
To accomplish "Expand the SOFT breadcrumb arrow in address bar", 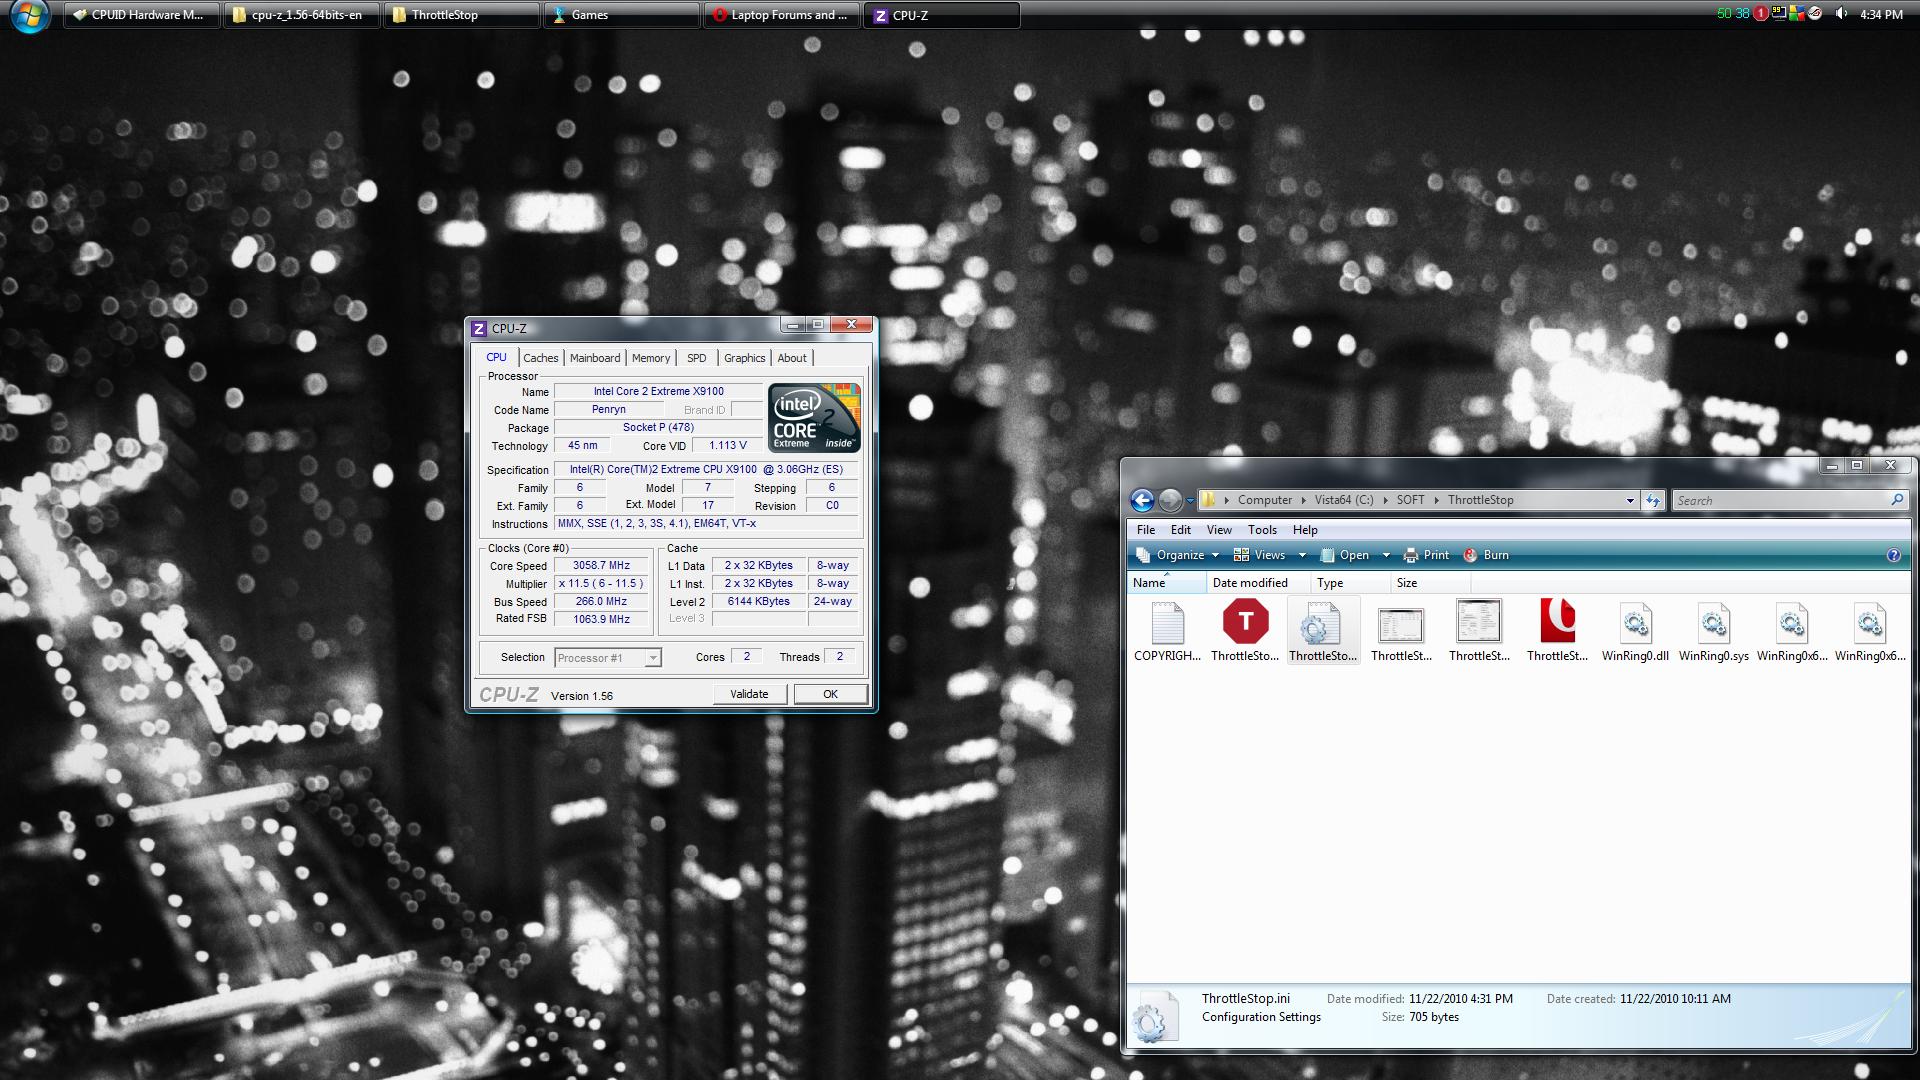I will pyautogui.click(x=1436, y=500).
